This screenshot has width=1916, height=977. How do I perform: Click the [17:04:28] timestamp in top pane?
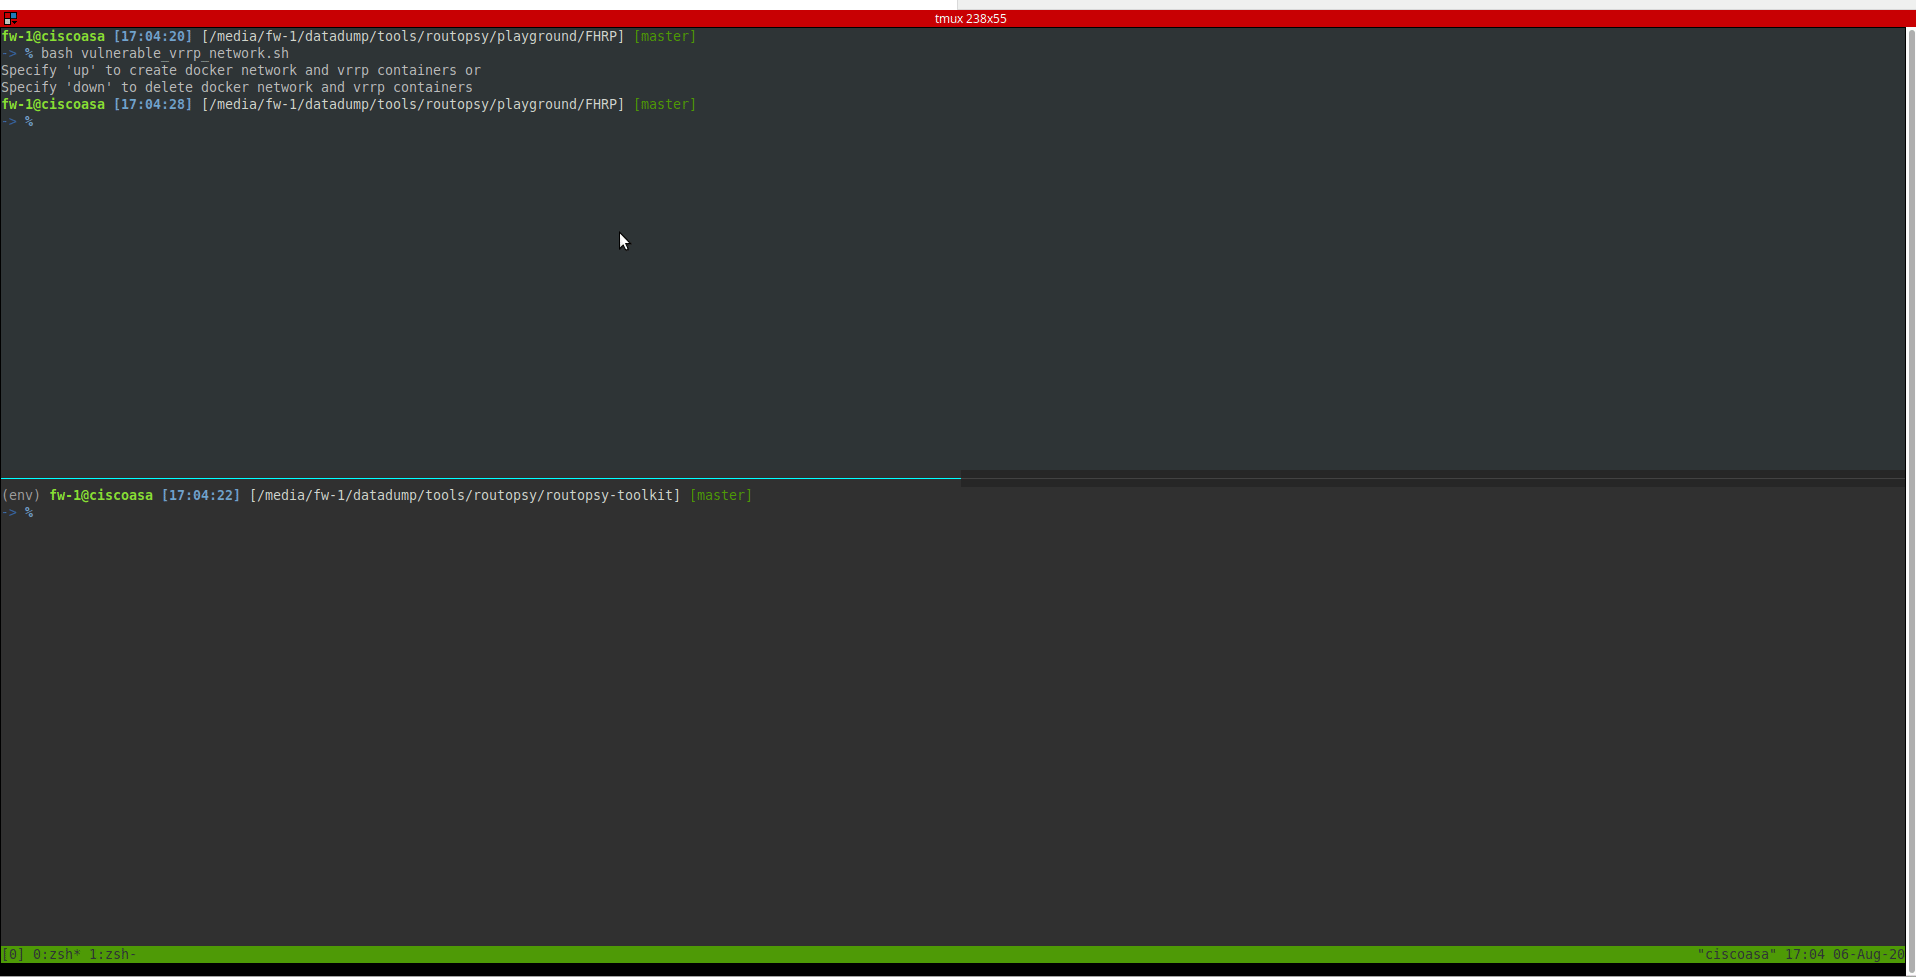click(152, 104)
